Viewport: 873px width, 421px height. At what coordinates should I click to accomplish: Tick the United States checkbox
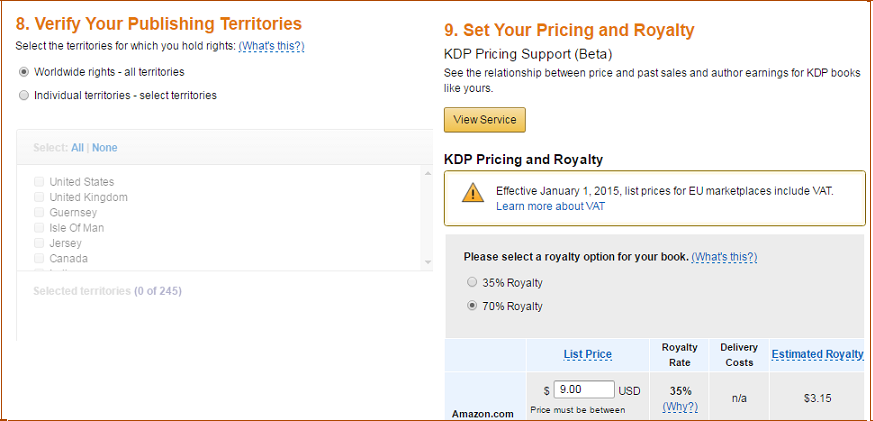pyautogui.click(x=39, y=182)
